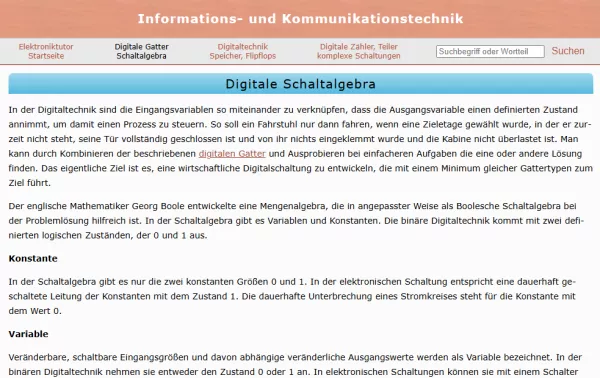
Task: Click the Konstante heading
Action: pos(33,259)
